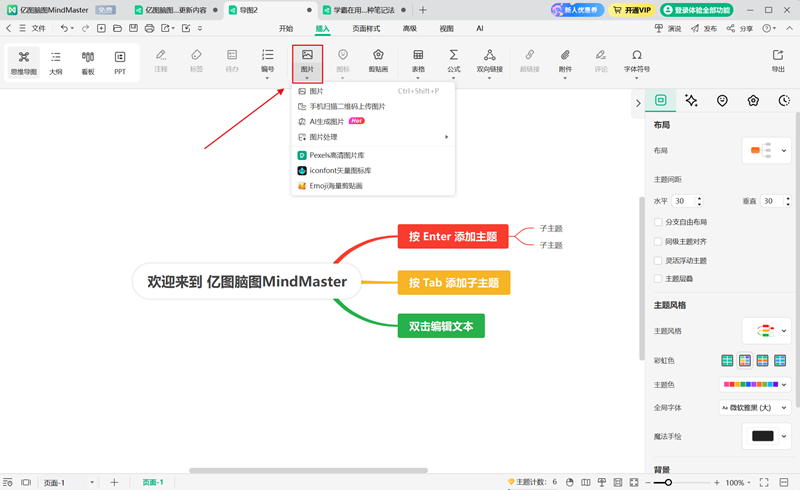
Task: Expand the 图片处理 submenu arrow
Action: click(x=446, y=137)
